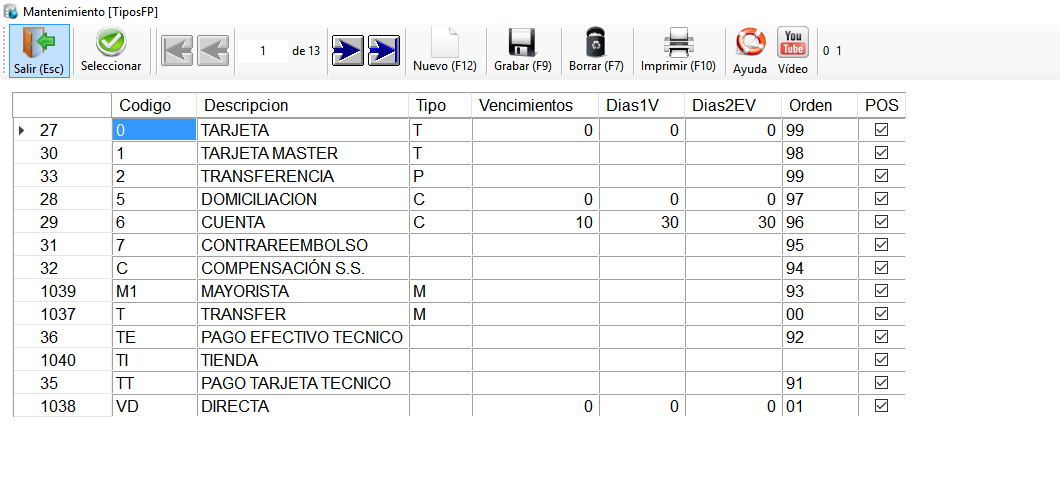The width and height of the screenshot is (1060, 503).
Task: Click row header 1039
Action: pos(62,291)
